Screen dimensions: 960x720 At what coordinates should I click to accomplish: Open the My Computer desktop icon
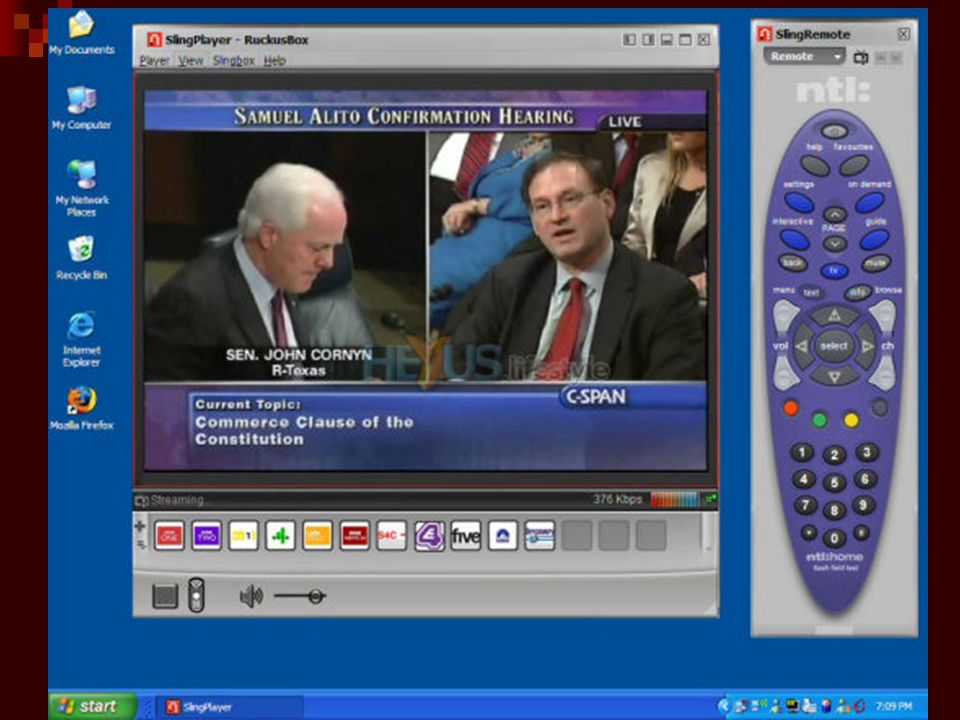81,108
